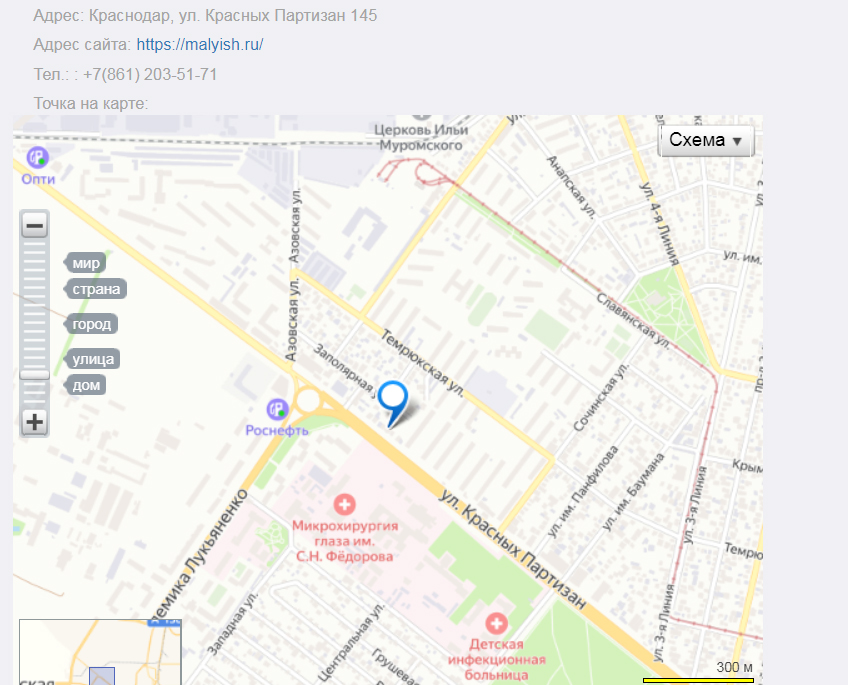The height and width of the screenshot is (685, 848).
Task: Set zoom level to мир
Action: tap(85, 263)
